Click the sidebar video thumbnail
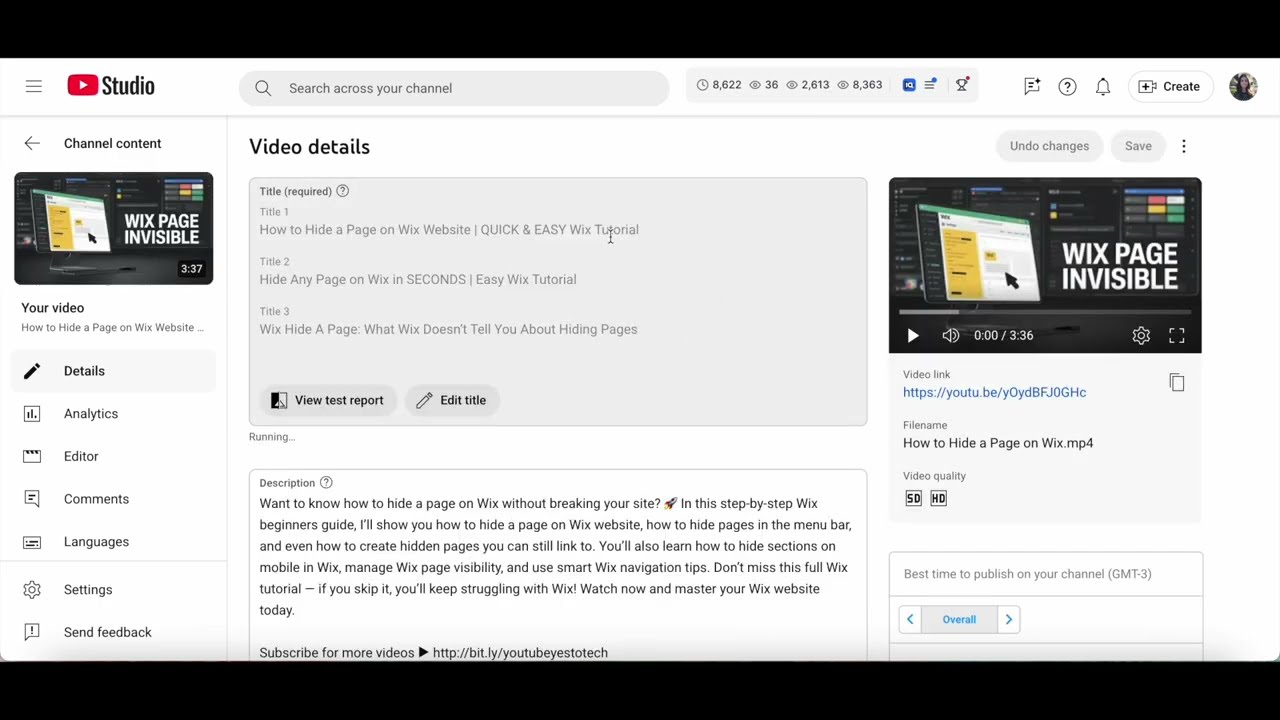The image size is (1280, 720). pyautogui.click(x=114, y=228)
